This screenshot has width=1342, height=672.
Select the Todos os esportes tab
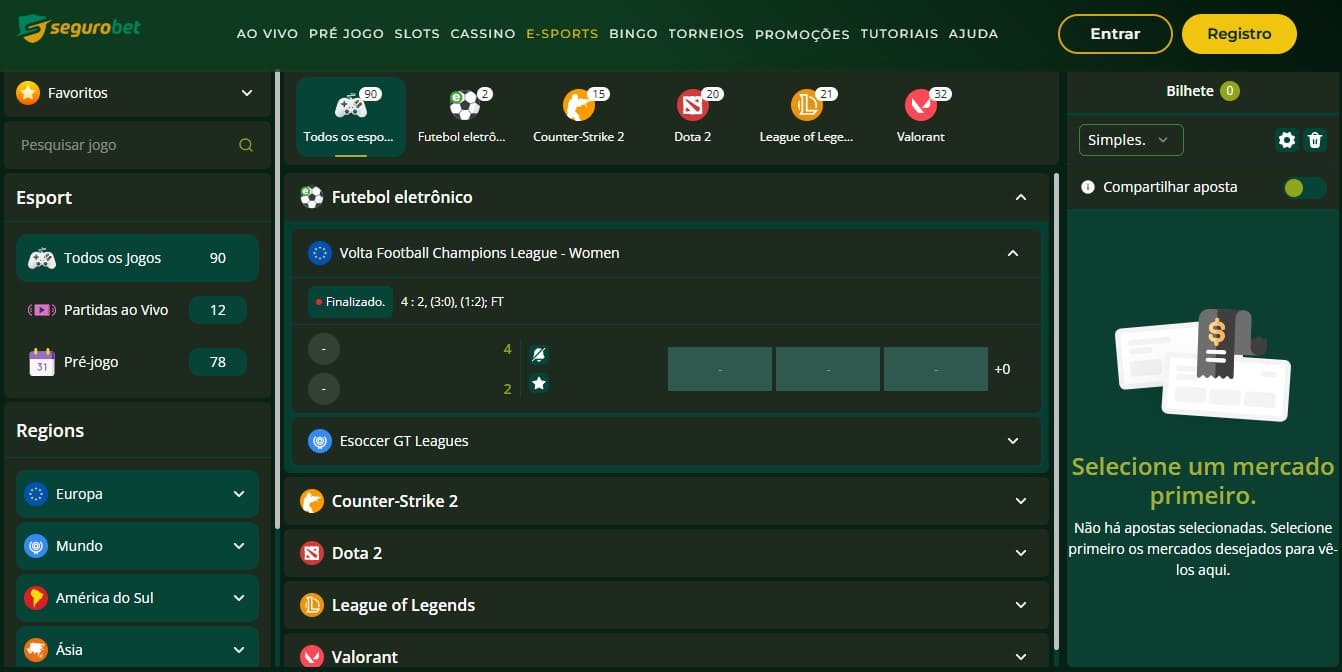point(350,117)
